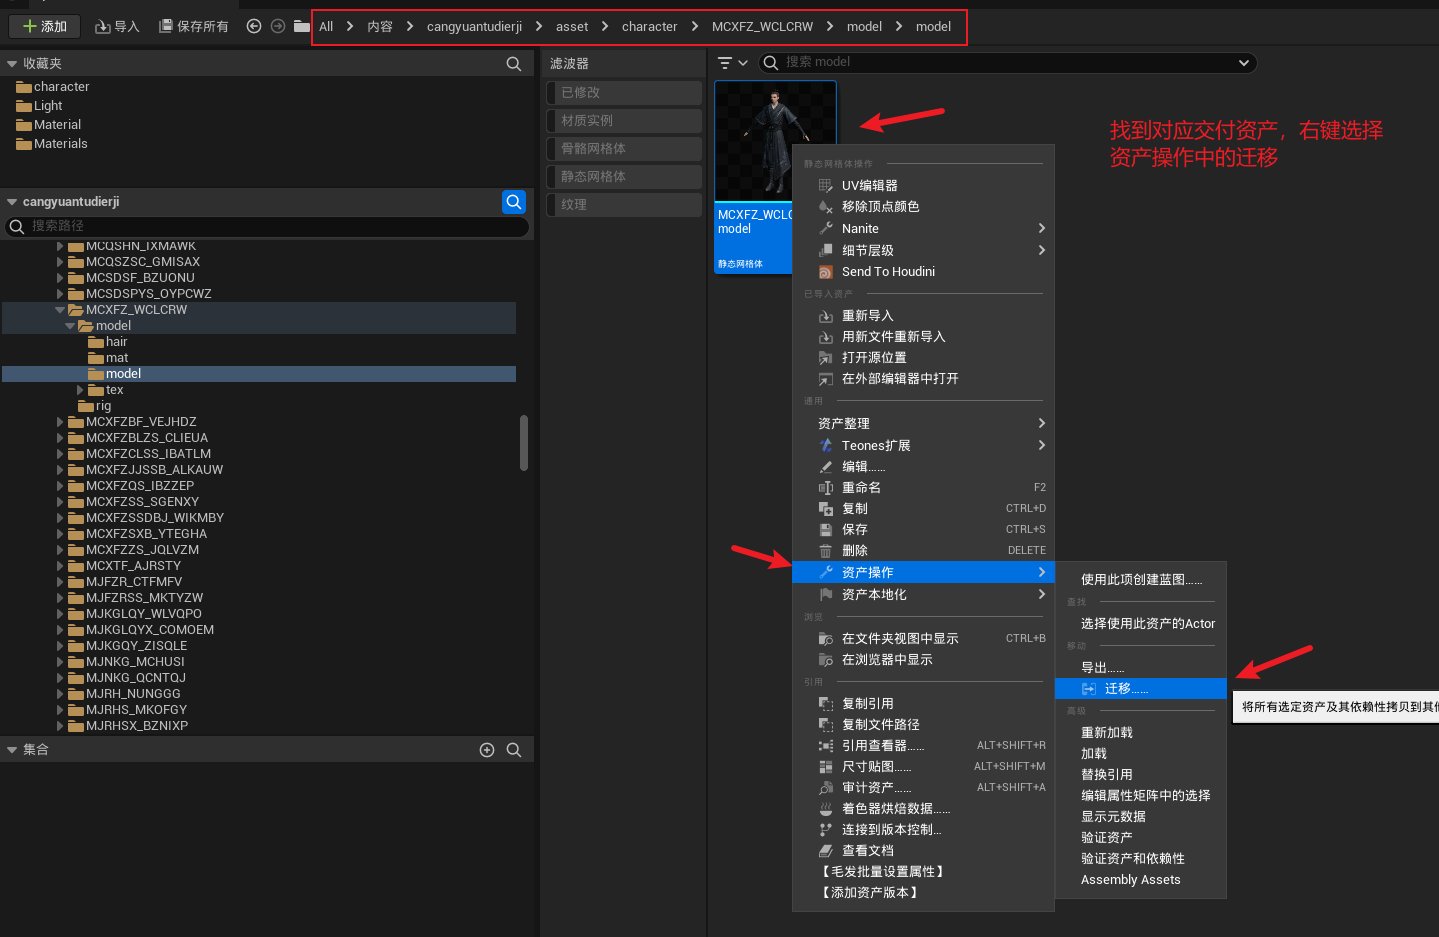
Task: Click the MCXFZ_WCLCRW model asset thumbnail
Action: (774, 141)
